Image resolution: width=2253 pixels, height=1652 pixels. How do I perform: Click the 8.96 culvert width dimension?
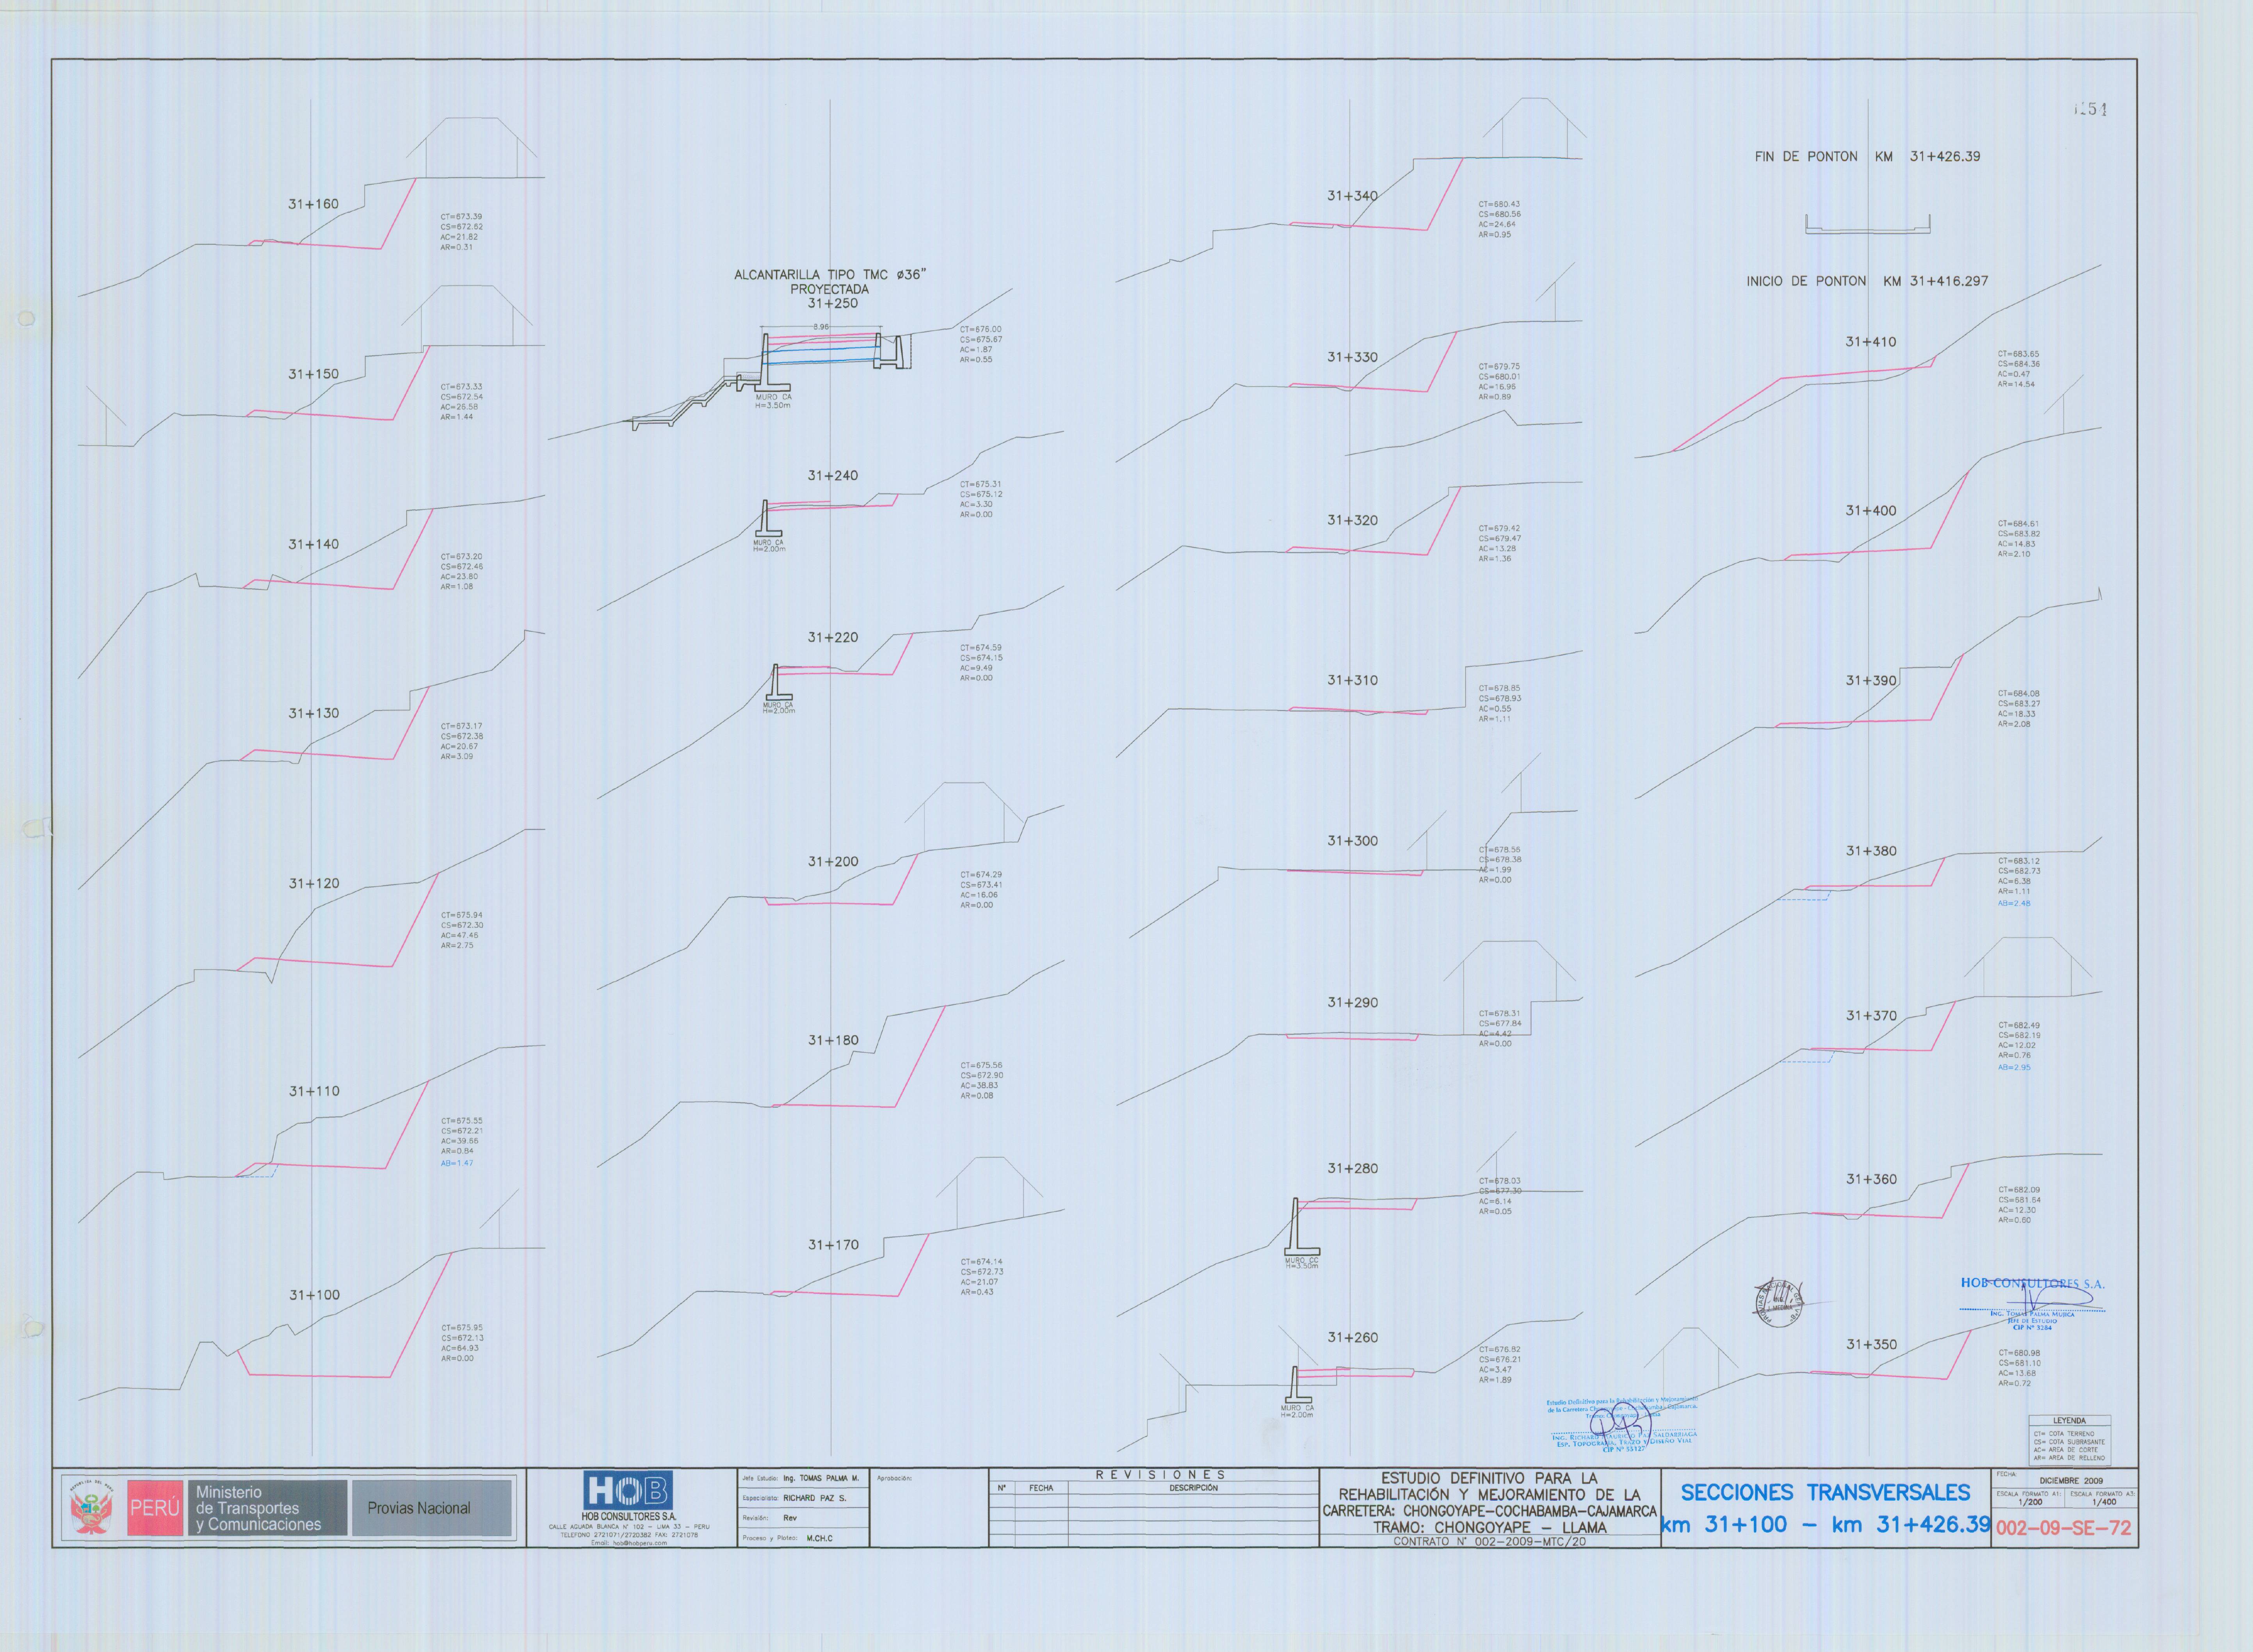point(820,327)
